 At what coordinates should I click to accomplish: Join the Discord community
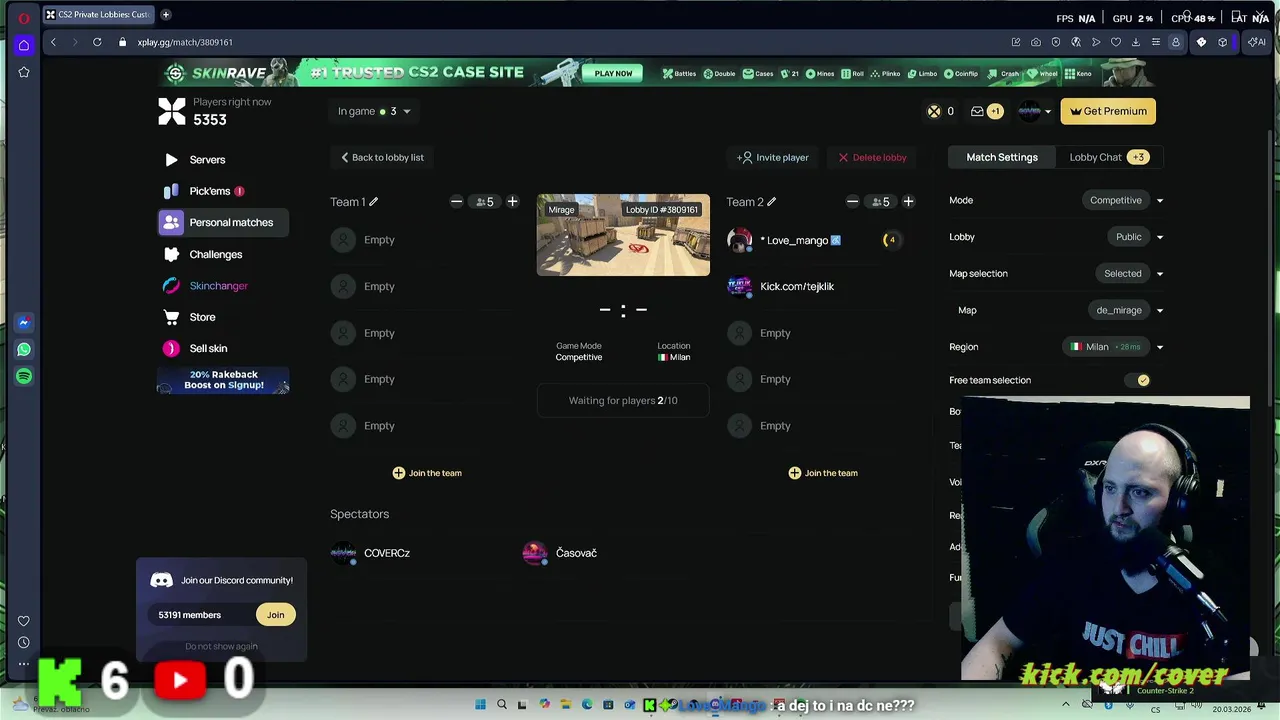pyautogui.click(x=275, y=615)
